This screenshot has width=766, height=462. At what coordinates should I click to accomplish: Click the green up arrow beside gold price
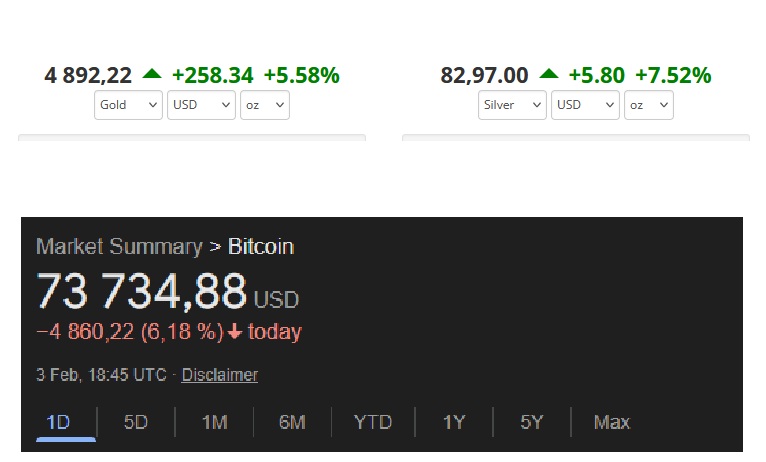point(152,74)
